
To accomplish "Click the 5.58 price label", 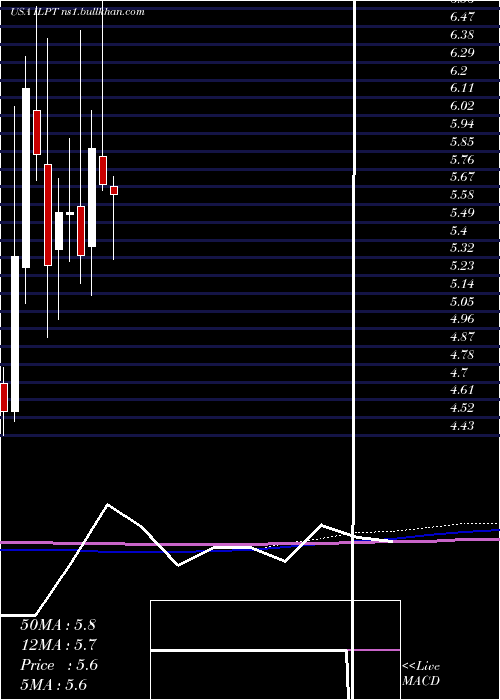I will coord(462,195).
